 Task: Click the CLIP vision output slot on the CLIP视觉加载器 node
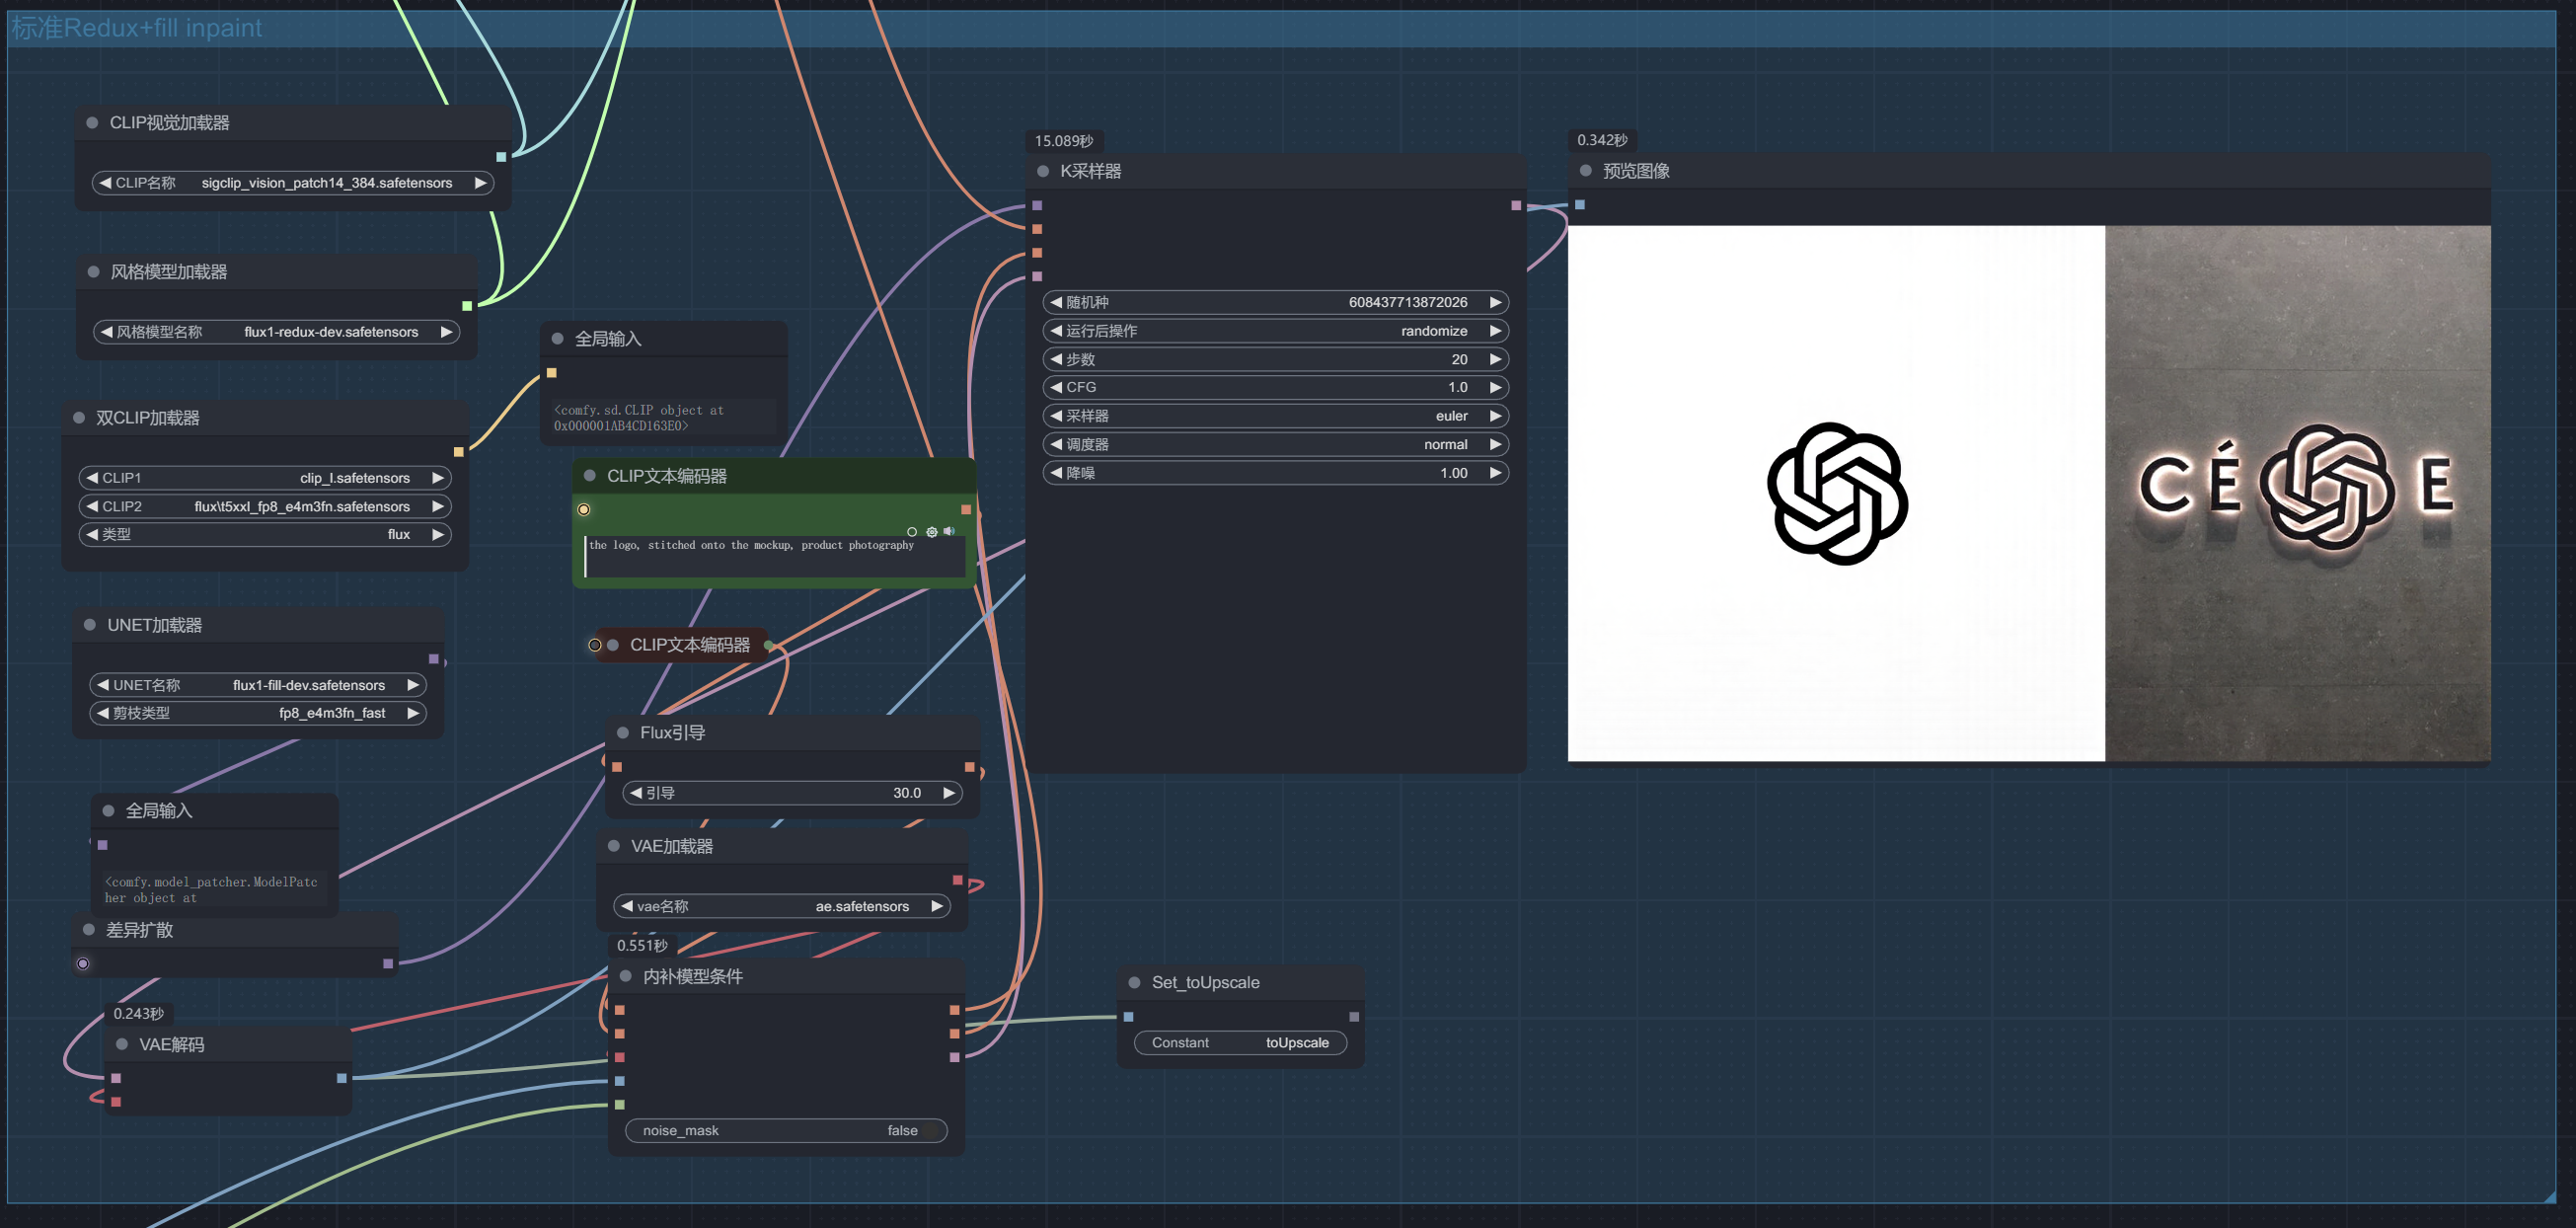click(501, 157)
